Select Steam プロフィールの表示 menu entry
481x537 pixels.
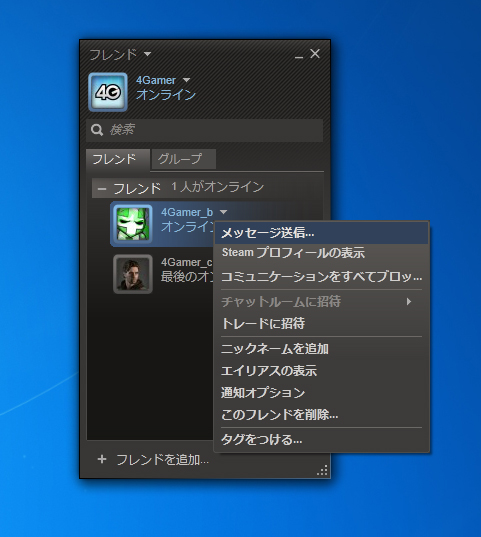point(321,253)
